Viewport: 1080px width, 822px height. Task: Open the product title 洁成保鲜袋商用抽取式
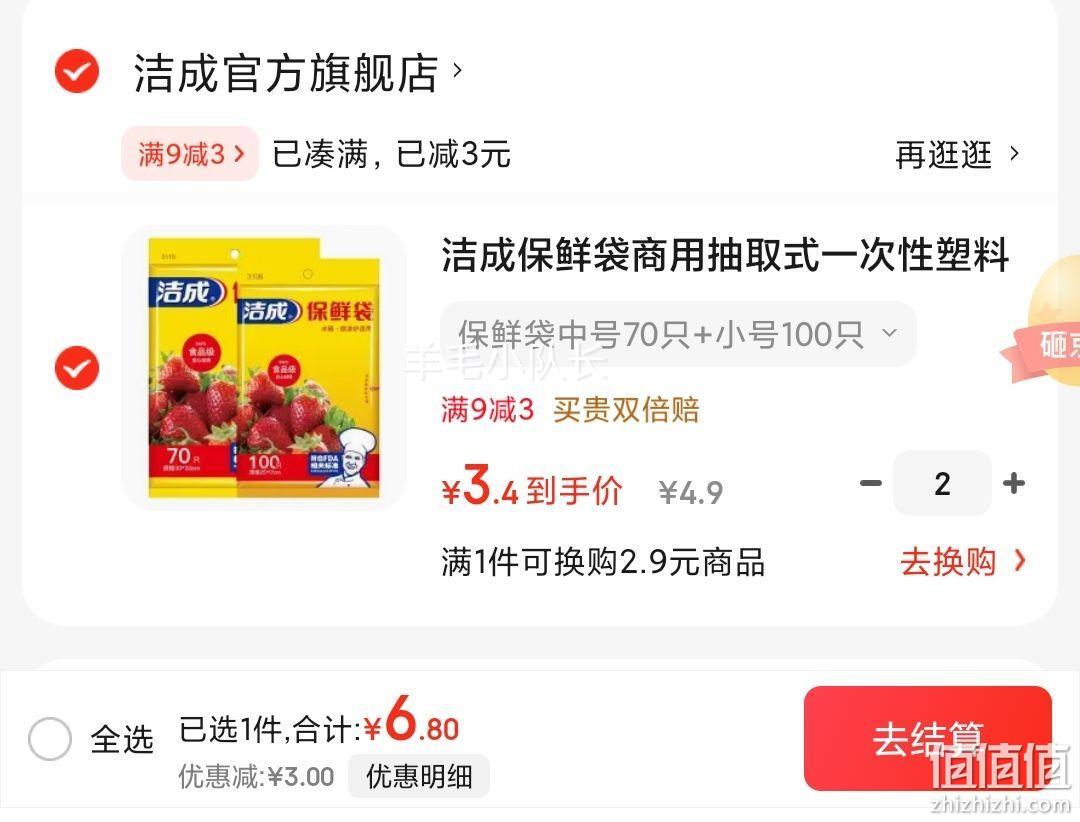(x=725, y=255)
